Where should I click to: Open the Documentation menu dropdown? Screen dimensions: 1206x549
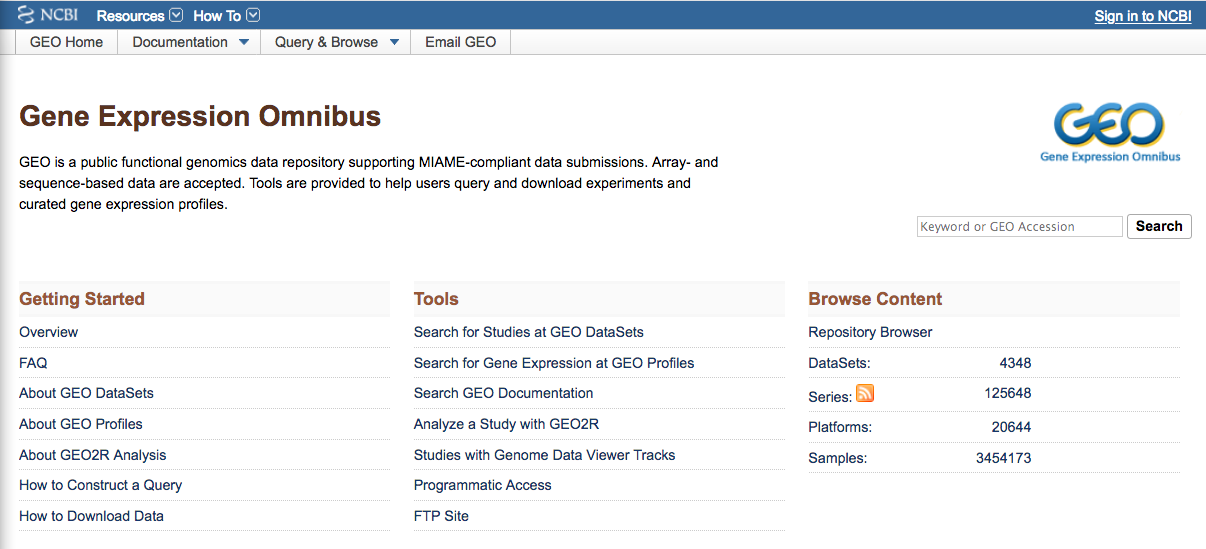[189, 42]
